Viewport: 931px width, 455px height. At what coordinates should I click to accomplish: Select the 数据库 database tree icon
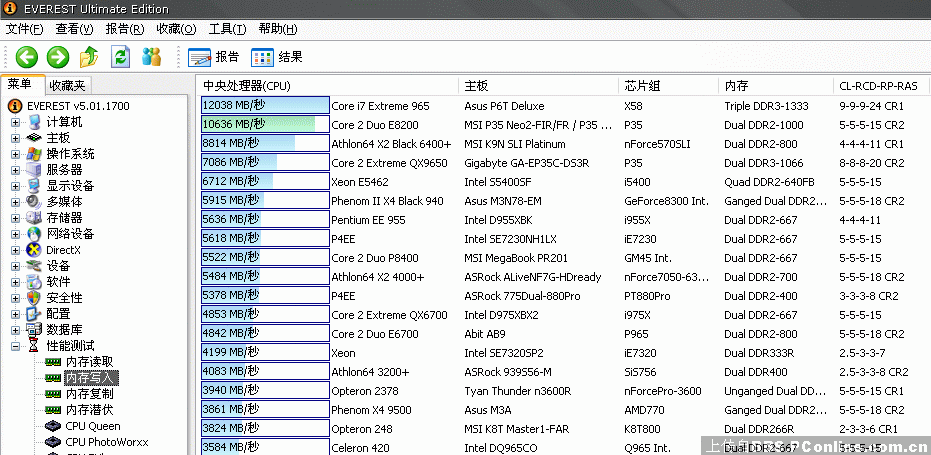tap(35, 330)
